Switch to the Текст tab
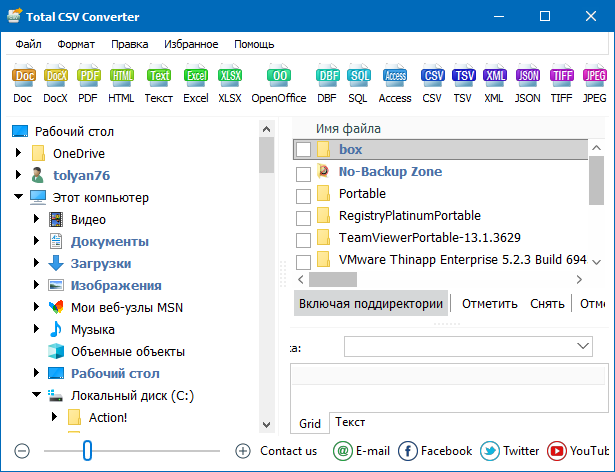This screenshot has width=615, height=472. point(350,423)
